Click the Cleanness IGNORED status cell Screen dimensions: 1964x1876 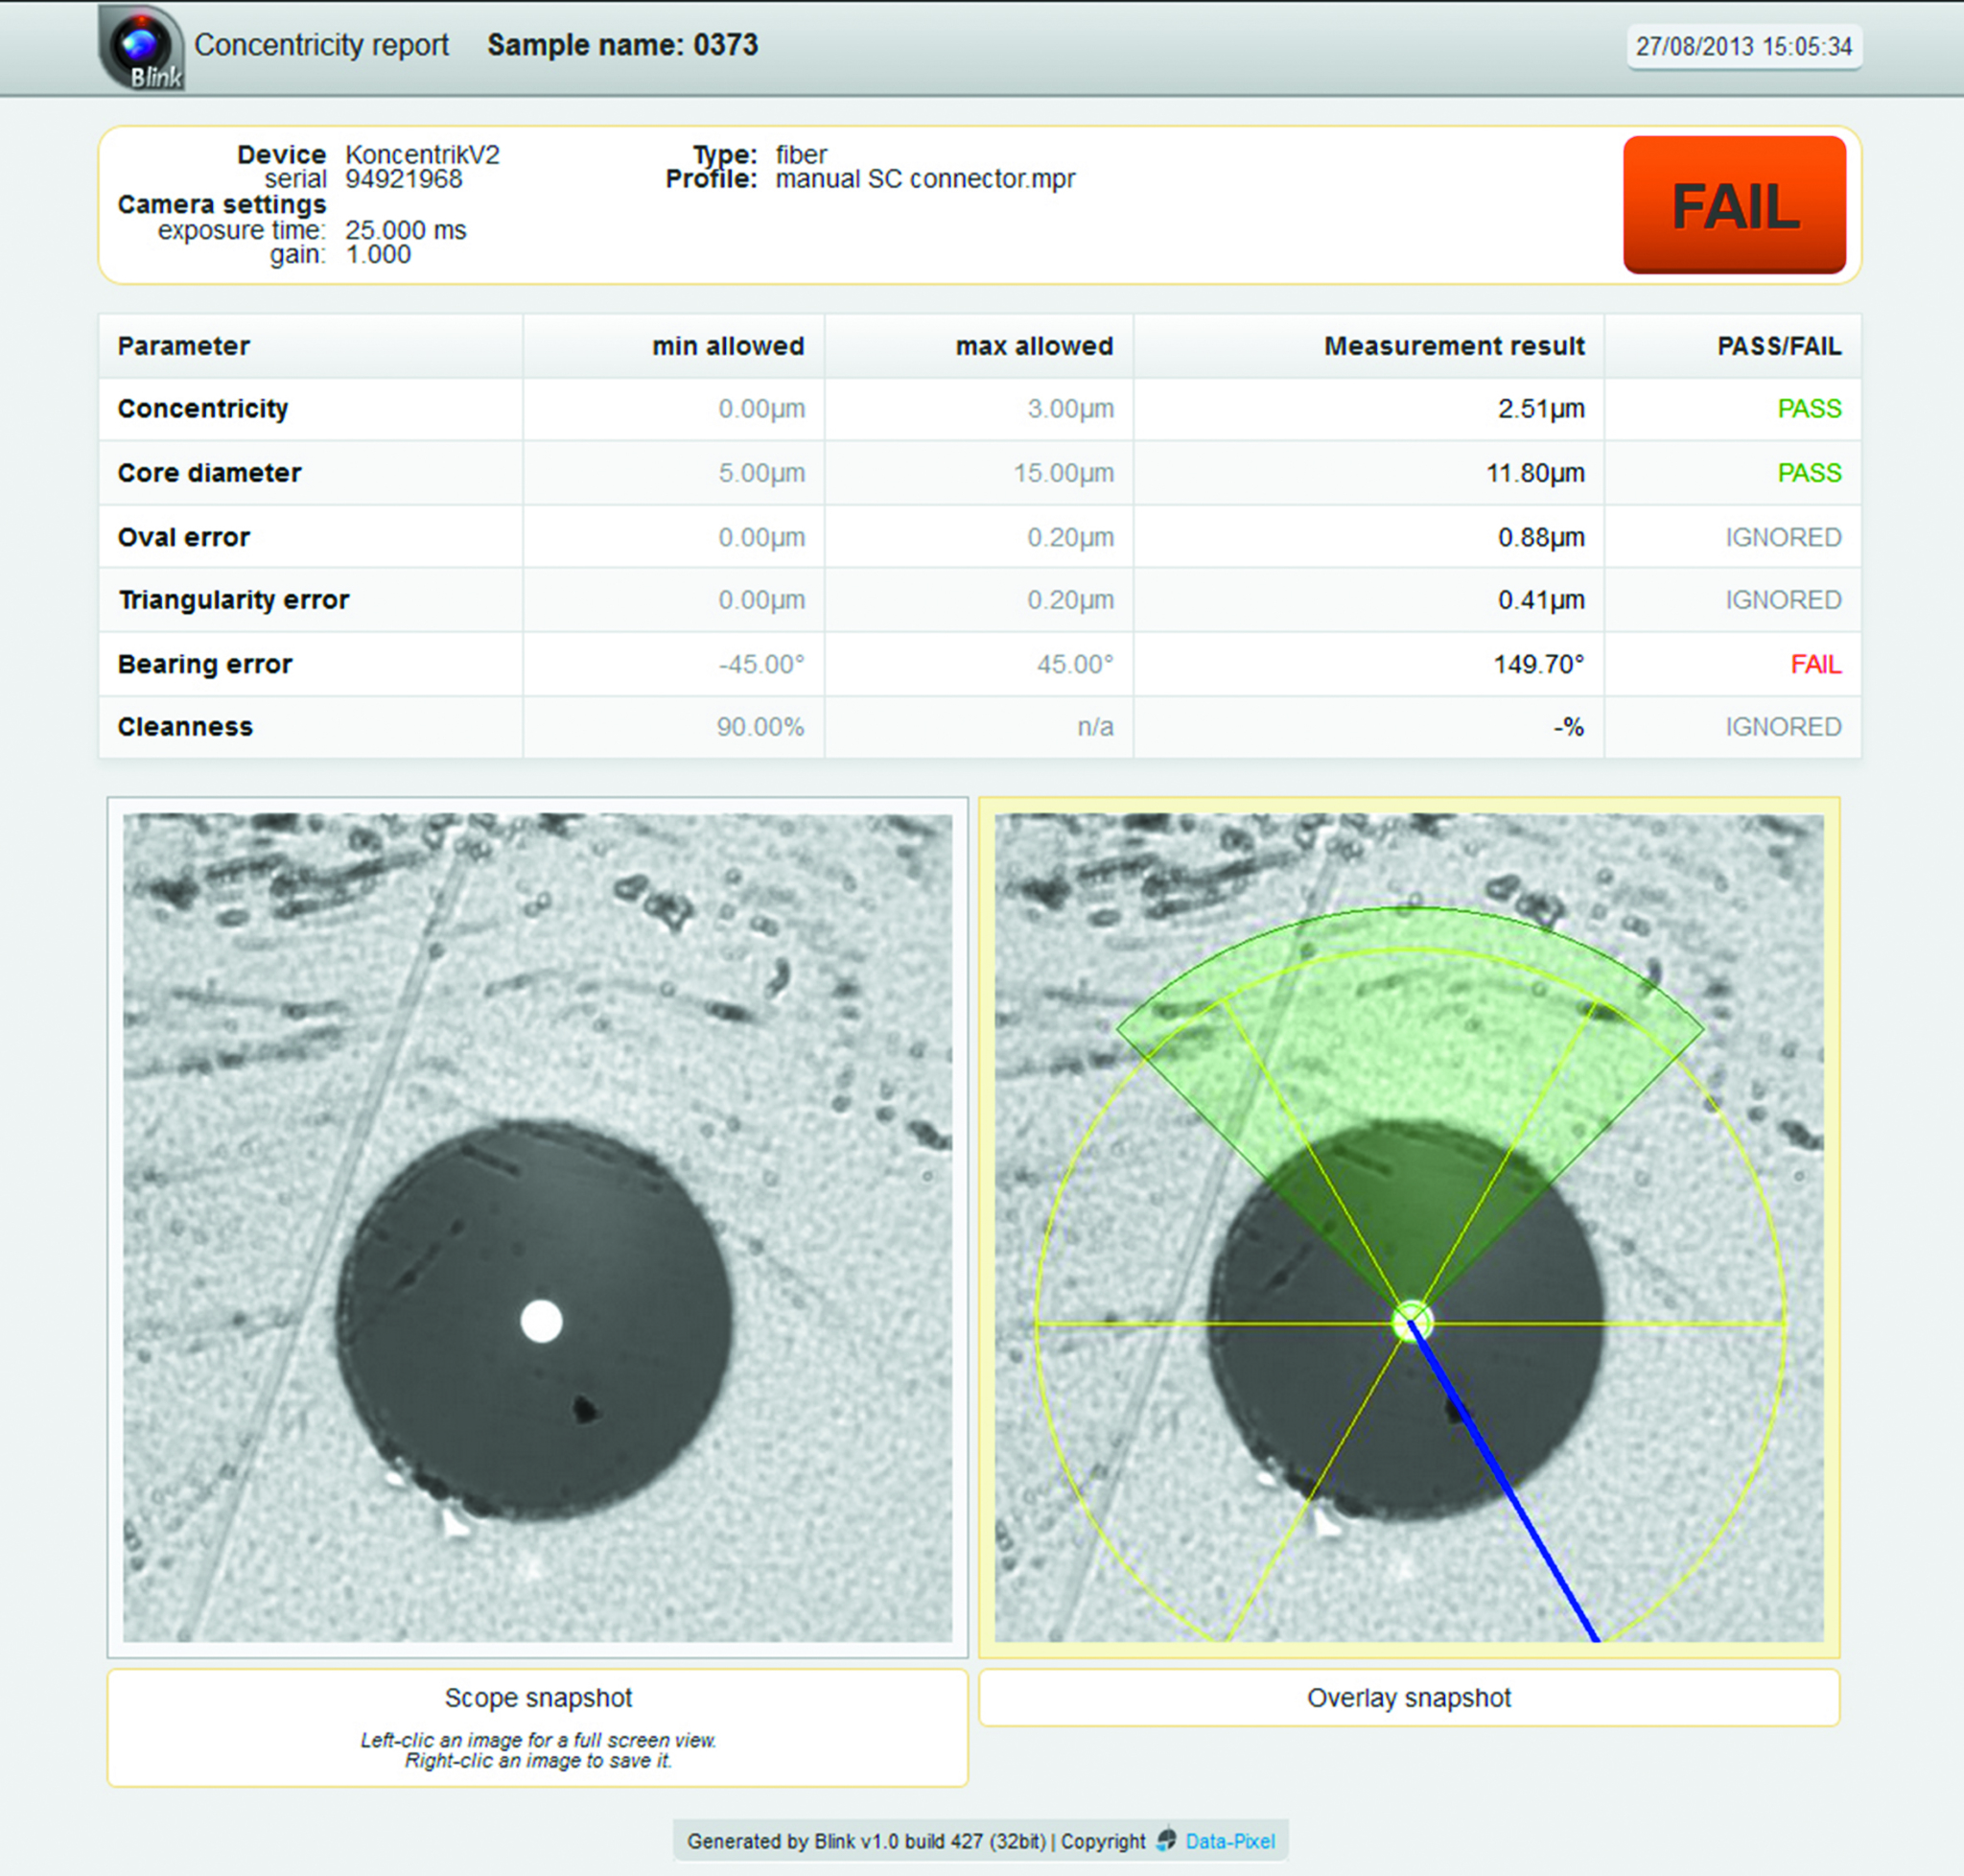1782,727
